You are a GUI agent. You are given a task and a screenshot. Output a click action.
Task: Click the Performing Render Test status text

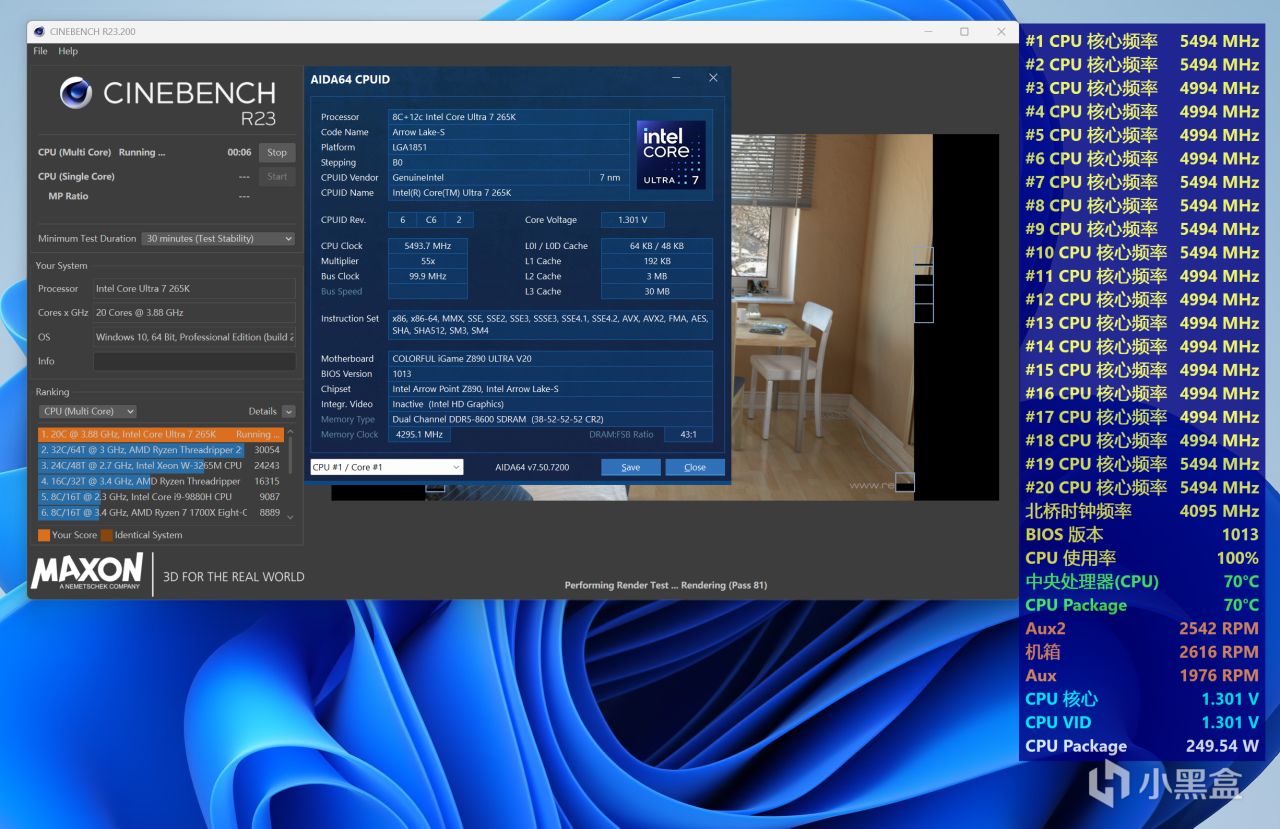point(666,585)
